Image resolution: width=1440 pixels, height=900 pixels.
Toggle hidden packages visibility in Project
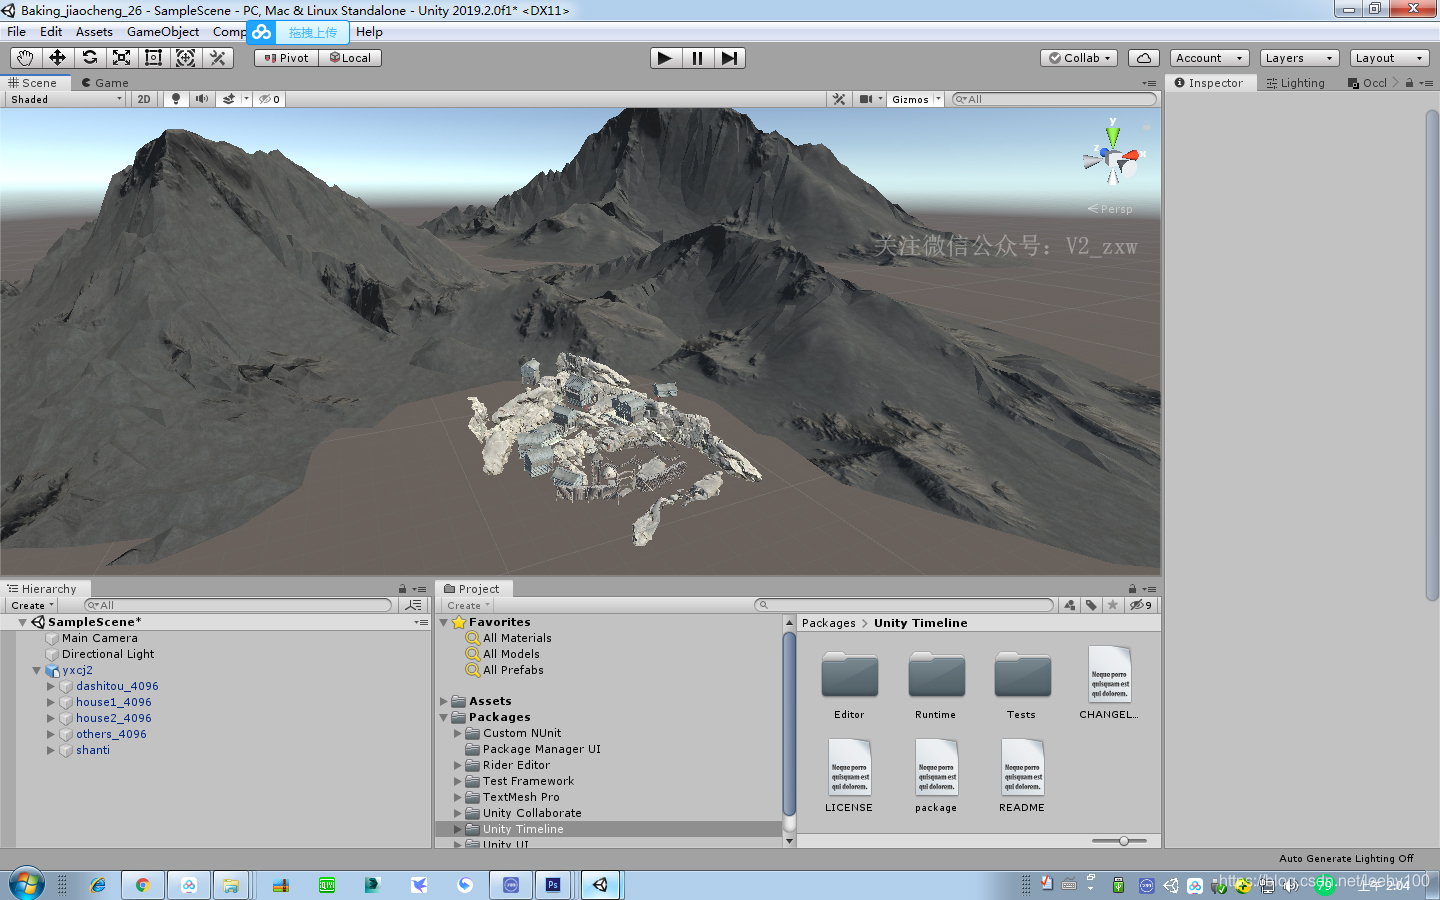click(1141, 605)
